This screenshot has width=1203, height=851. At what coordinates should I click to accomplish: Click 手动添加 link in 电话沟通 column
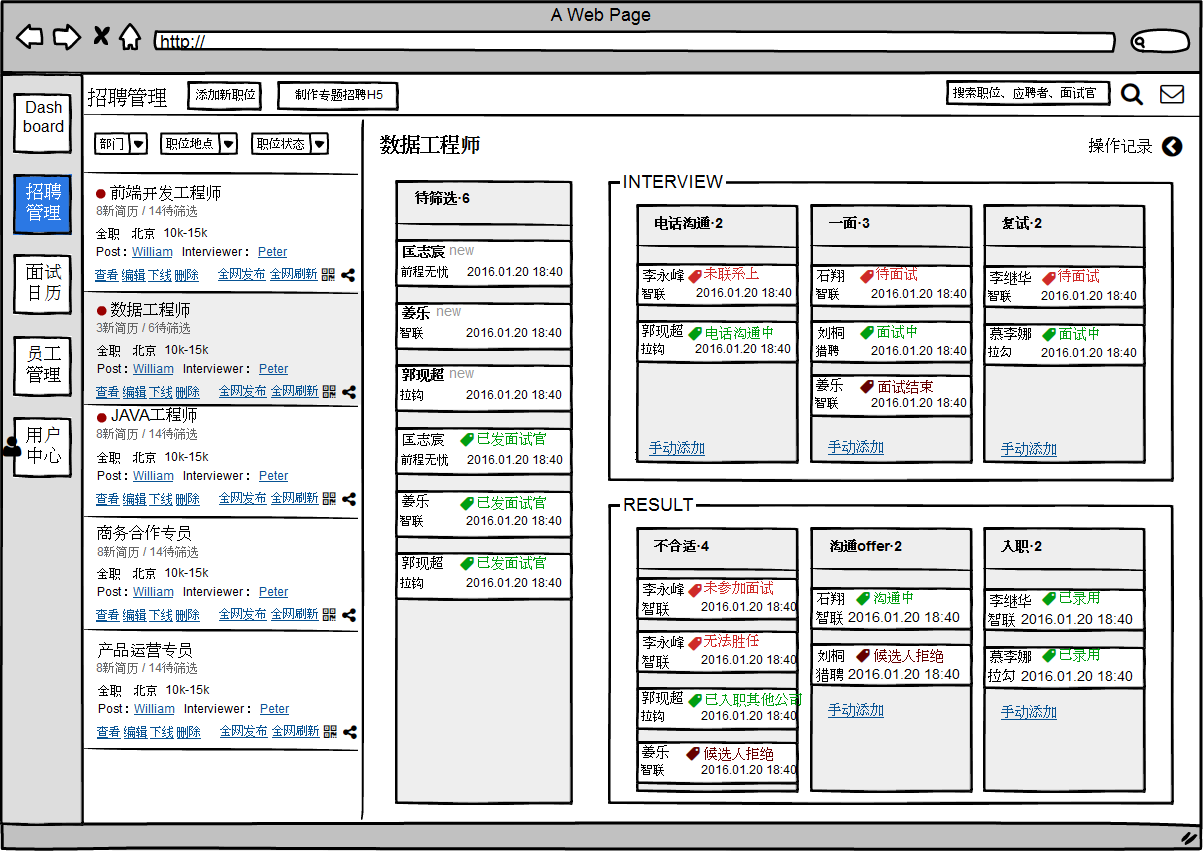coord(676,448)
